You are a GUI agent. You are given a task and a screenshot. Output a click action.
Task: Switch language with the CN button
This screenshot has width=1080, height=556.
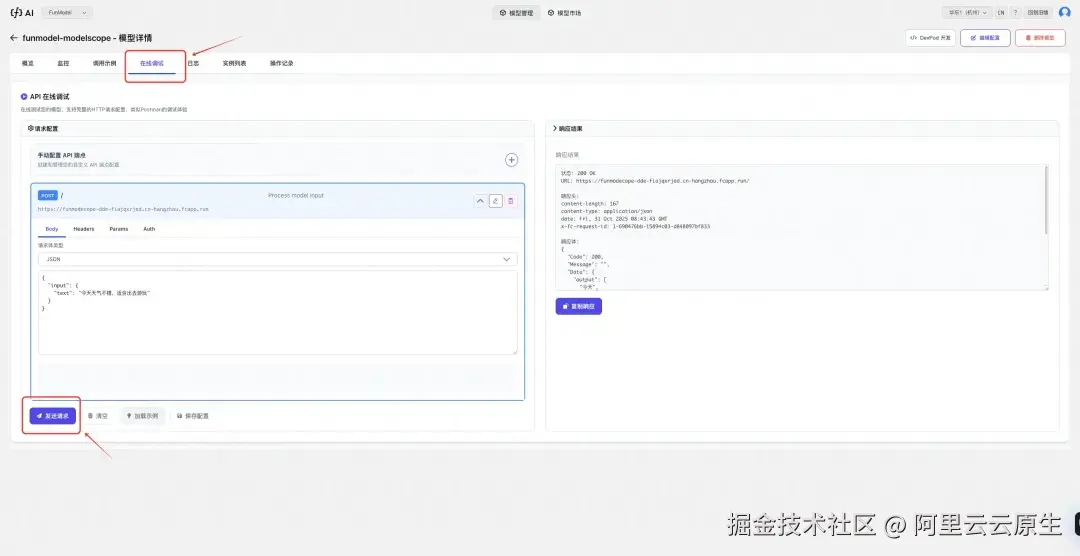tap(1001, 12)
